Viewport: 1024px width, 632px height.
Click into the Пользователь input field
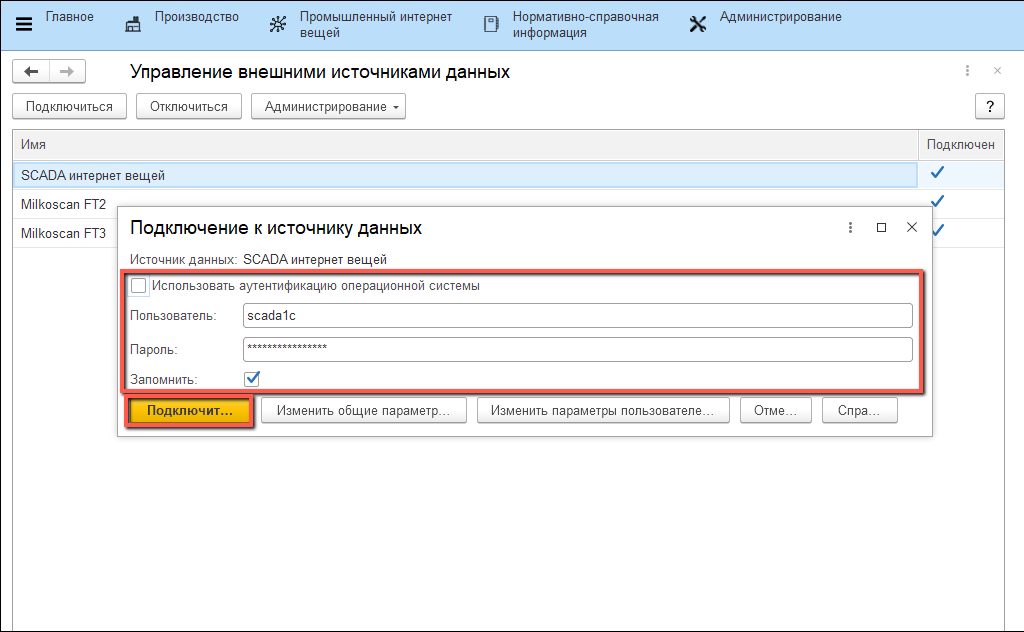click(577, 316)
